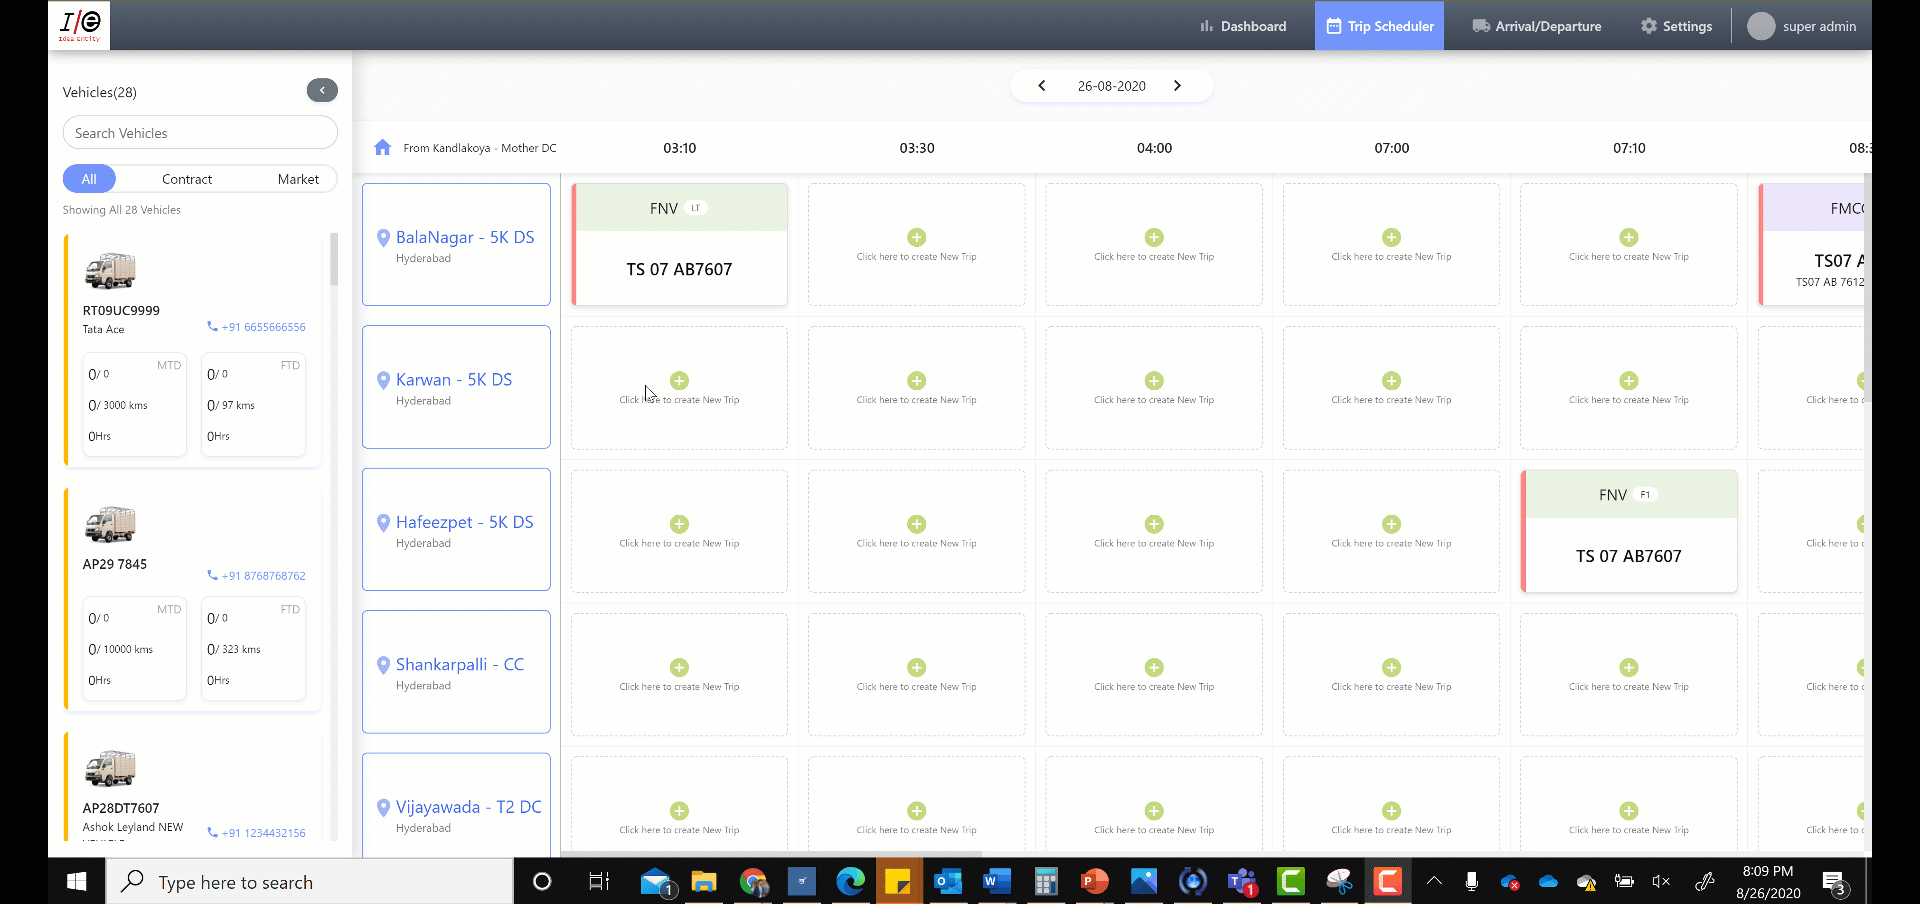The image size is (1920, 904).
Task: Open the FNV trip card for TS 07 AB7607
Action: tap(680, 243)
